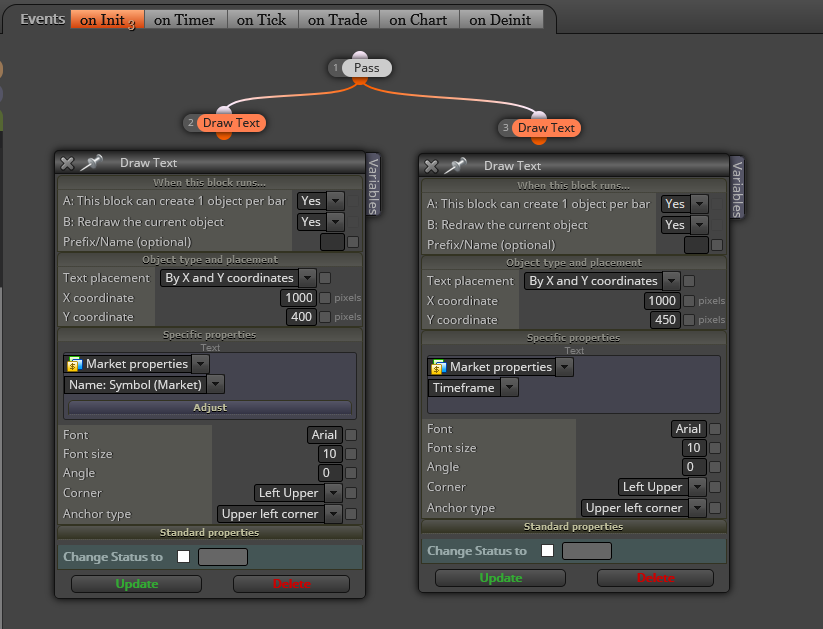The width and height of the screenshot is (823, 629).
Task: Click Prefix/Name field in right panel
Action: (697, 245)
